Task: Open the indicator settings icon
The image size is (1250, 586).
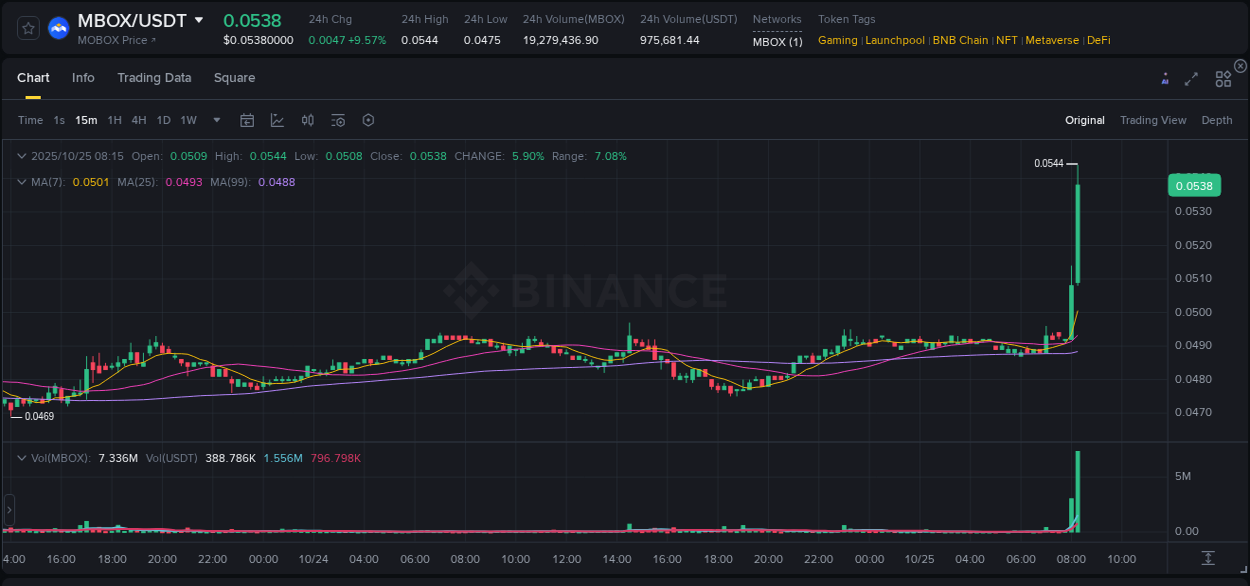Action: point(338,119)
